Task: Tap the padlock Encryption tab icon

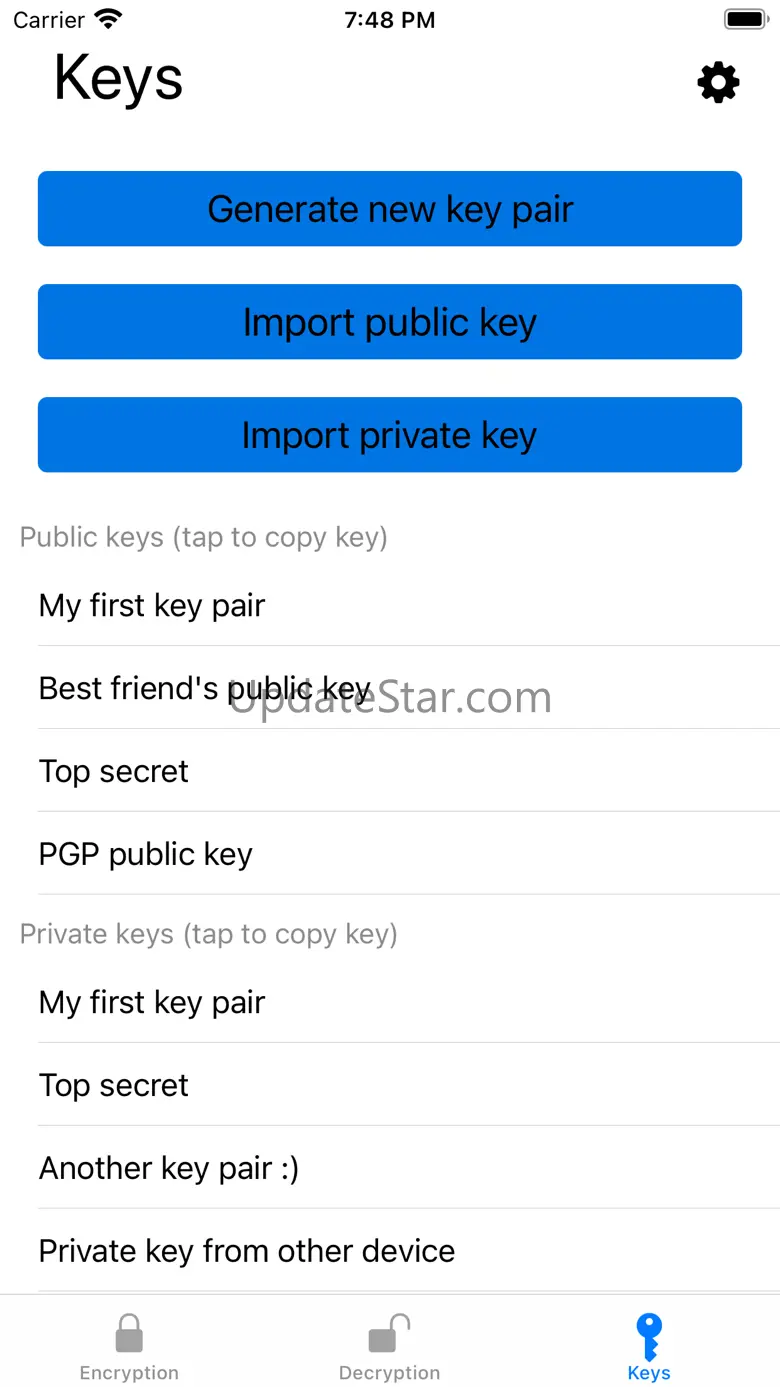Action: pos(129,1333)
